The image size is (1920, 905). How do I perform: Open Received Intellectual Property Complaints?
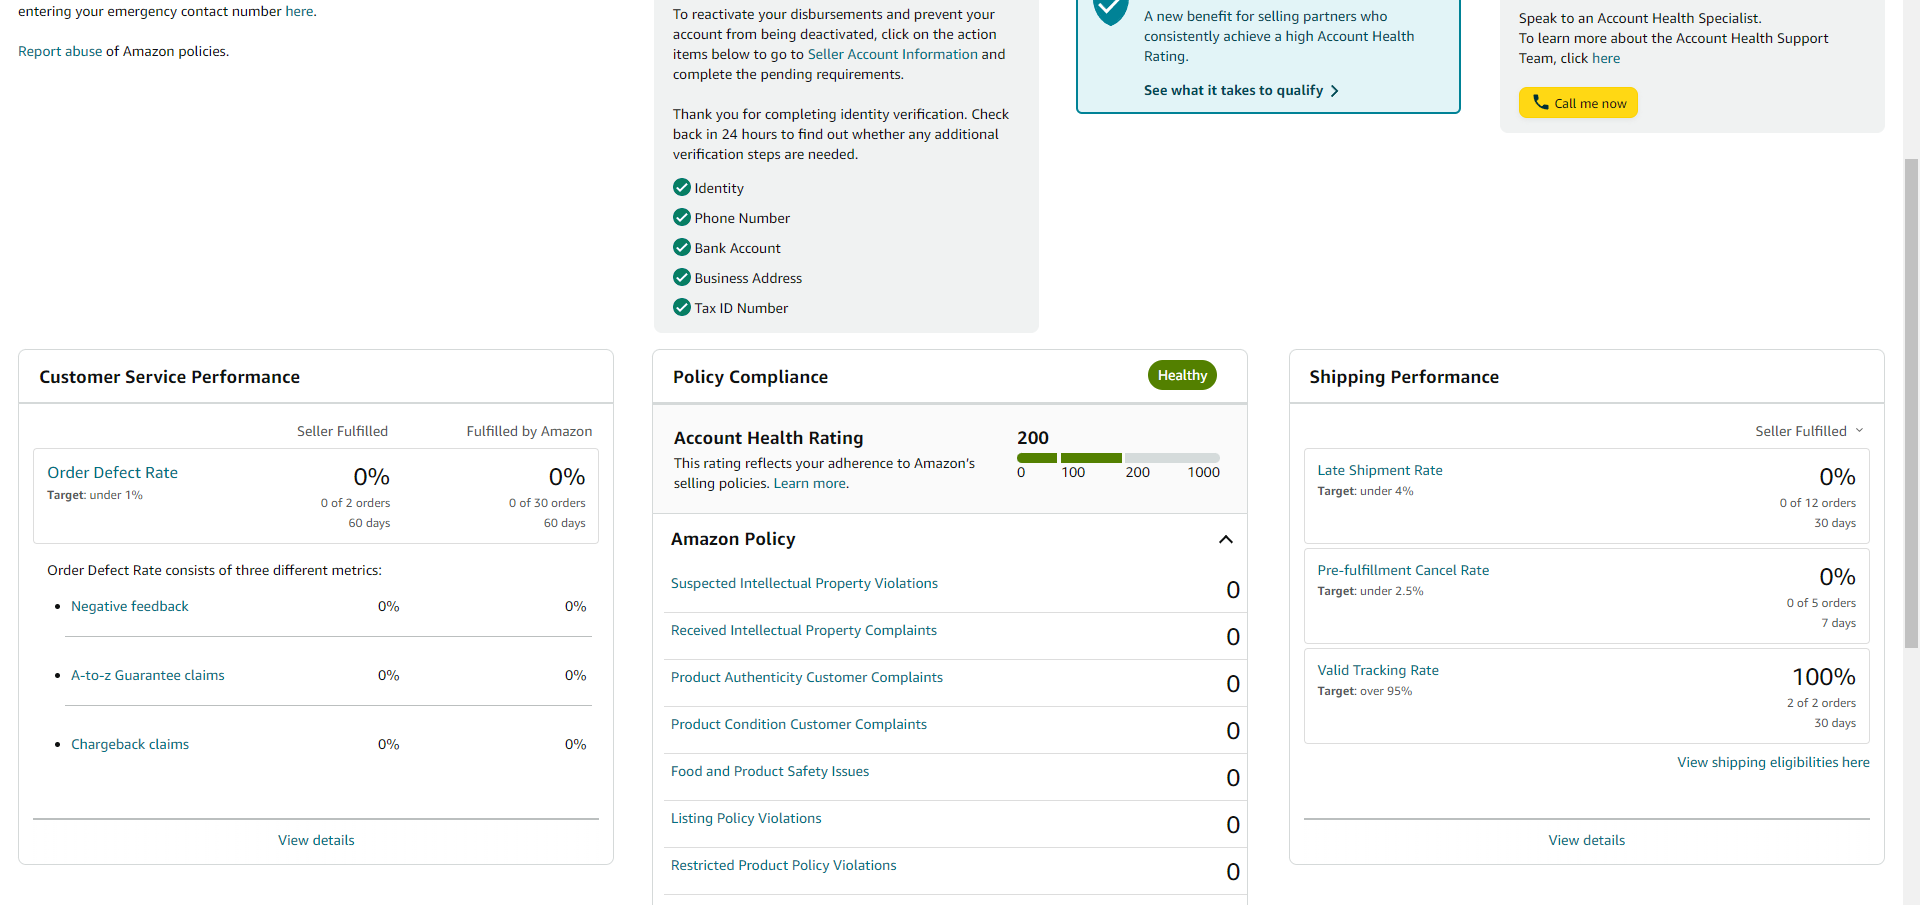pos(804,630)
